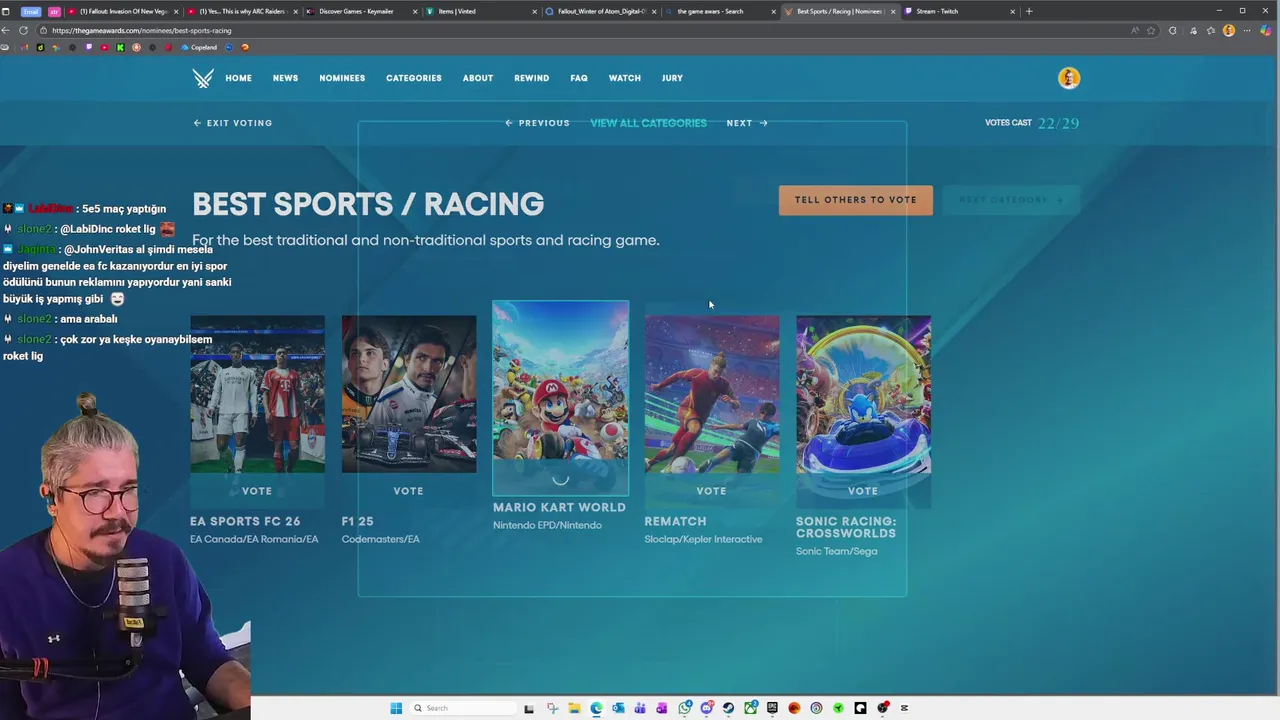This screenshot has height=720, width=1280.
Task: Open the CATEGORIES menu item
Action: (414, 78)
